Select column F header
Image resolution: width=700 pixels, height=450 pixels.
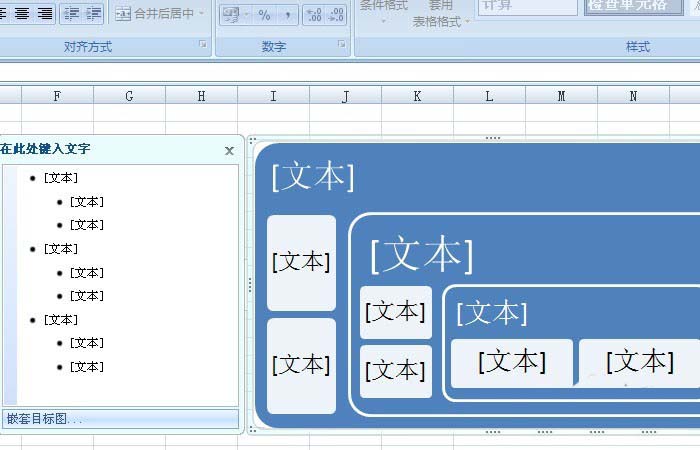(x=58, y=96)
